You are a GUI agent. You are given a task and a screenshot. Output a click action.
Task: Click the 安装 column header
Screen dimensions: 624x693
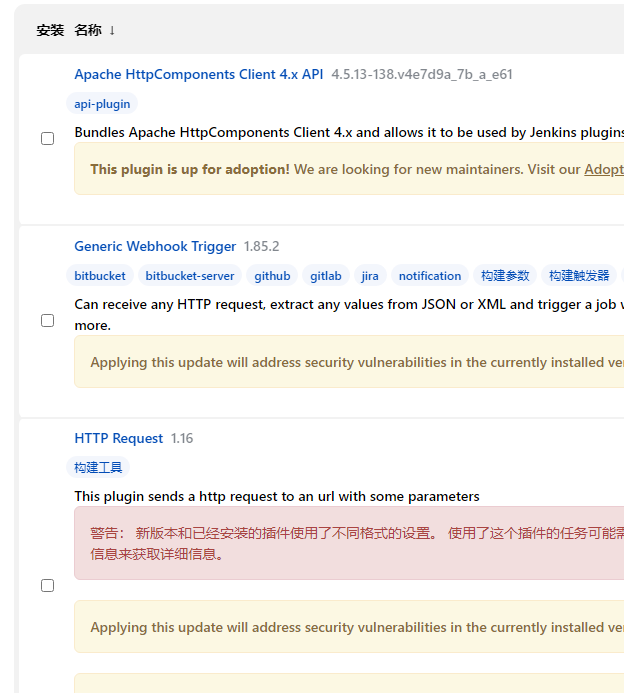(50, 30)
